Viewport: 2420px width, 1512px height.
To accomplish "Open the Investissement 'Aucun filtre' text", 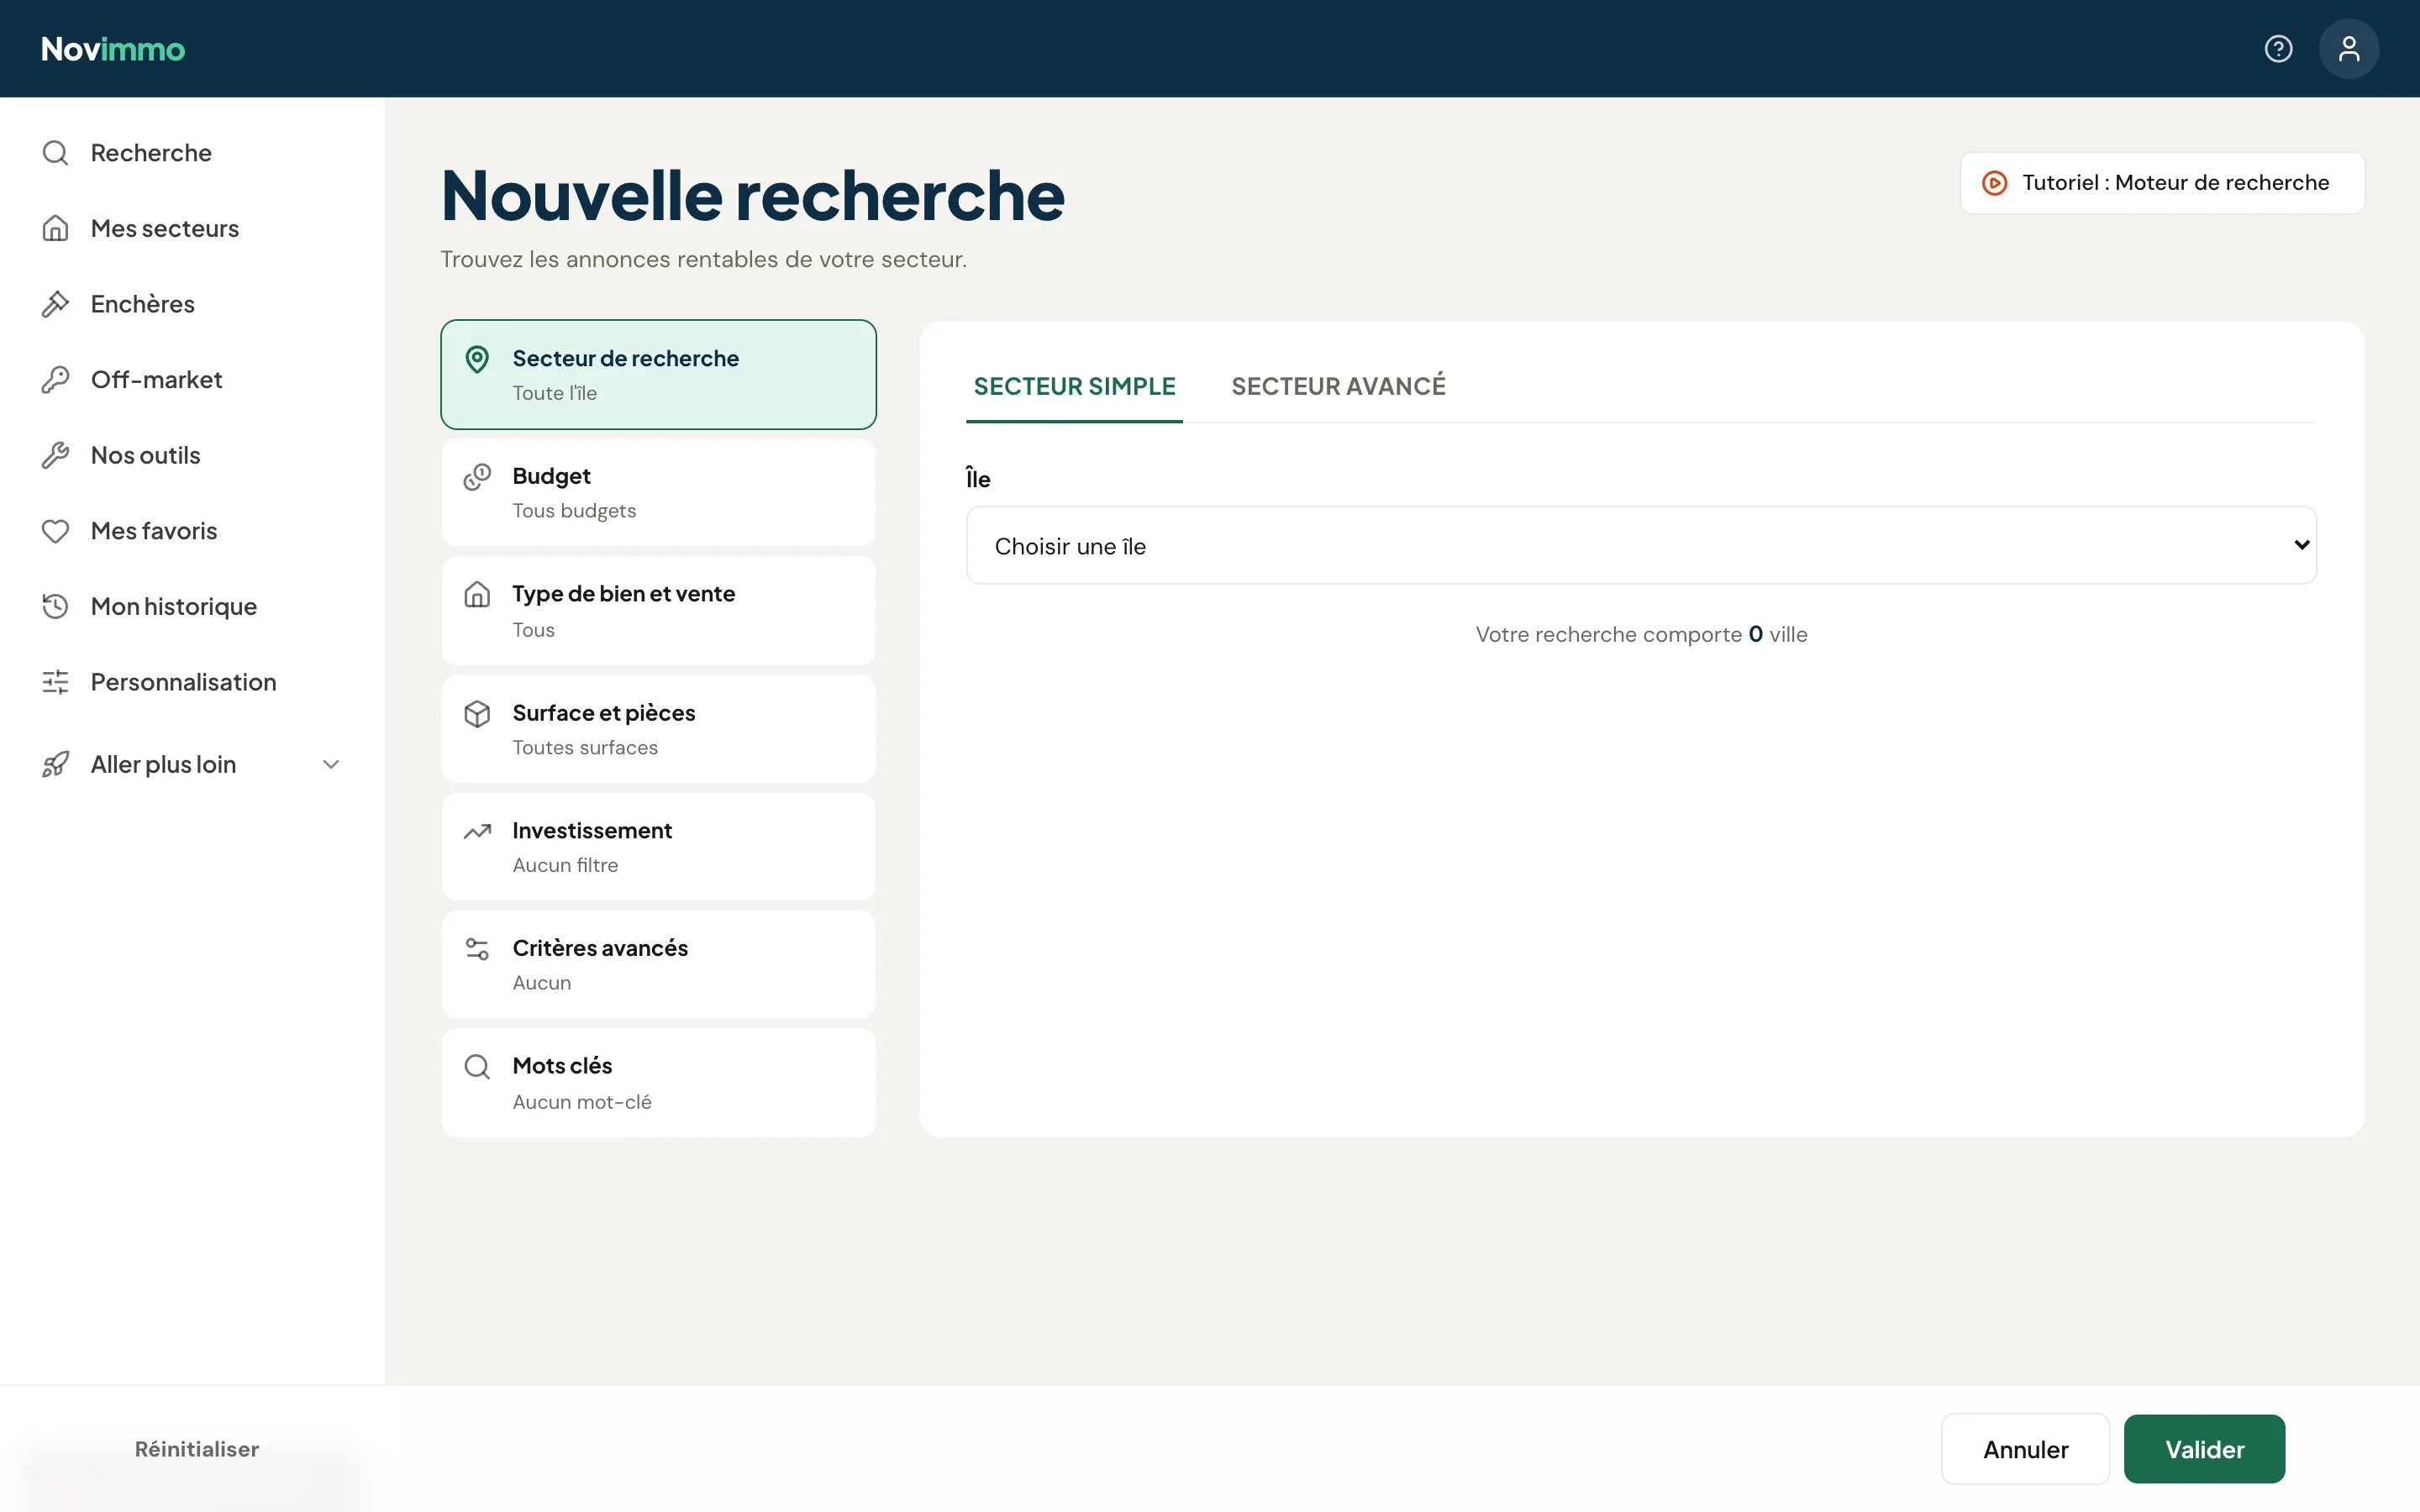I will 565,865.
